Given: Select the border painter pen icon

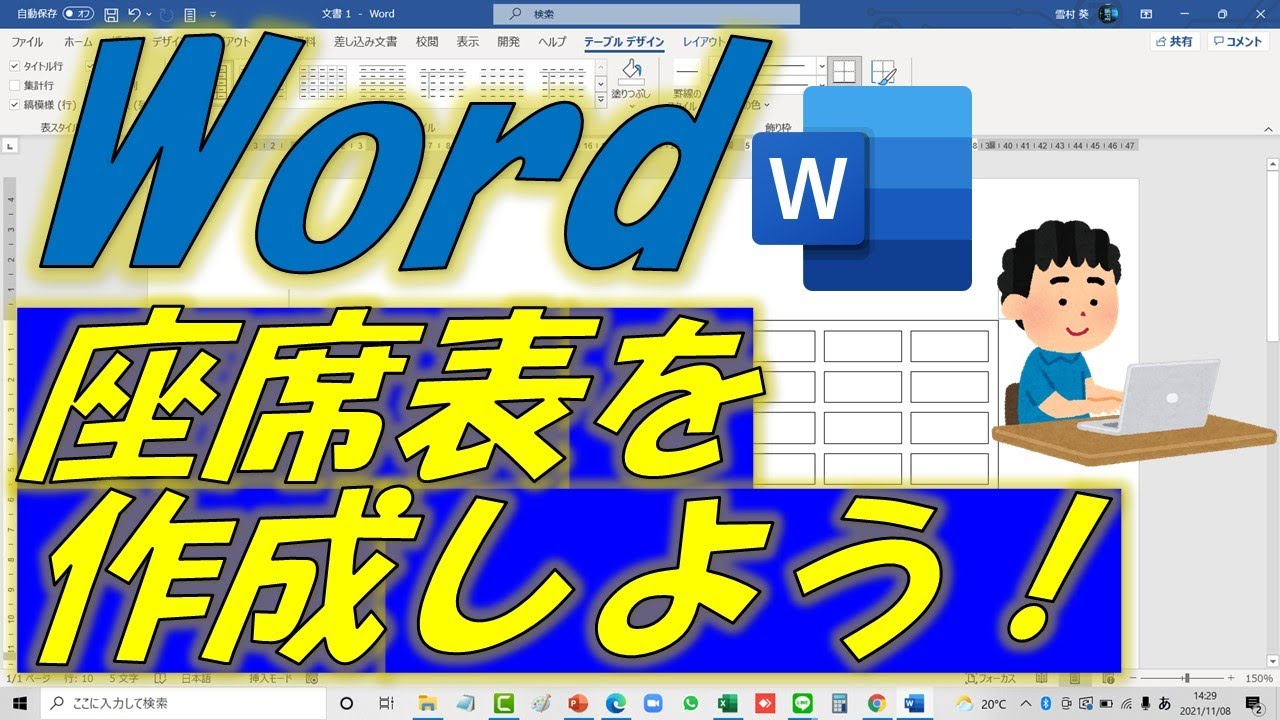Looking at the screenshot, I should click(884, 73).
